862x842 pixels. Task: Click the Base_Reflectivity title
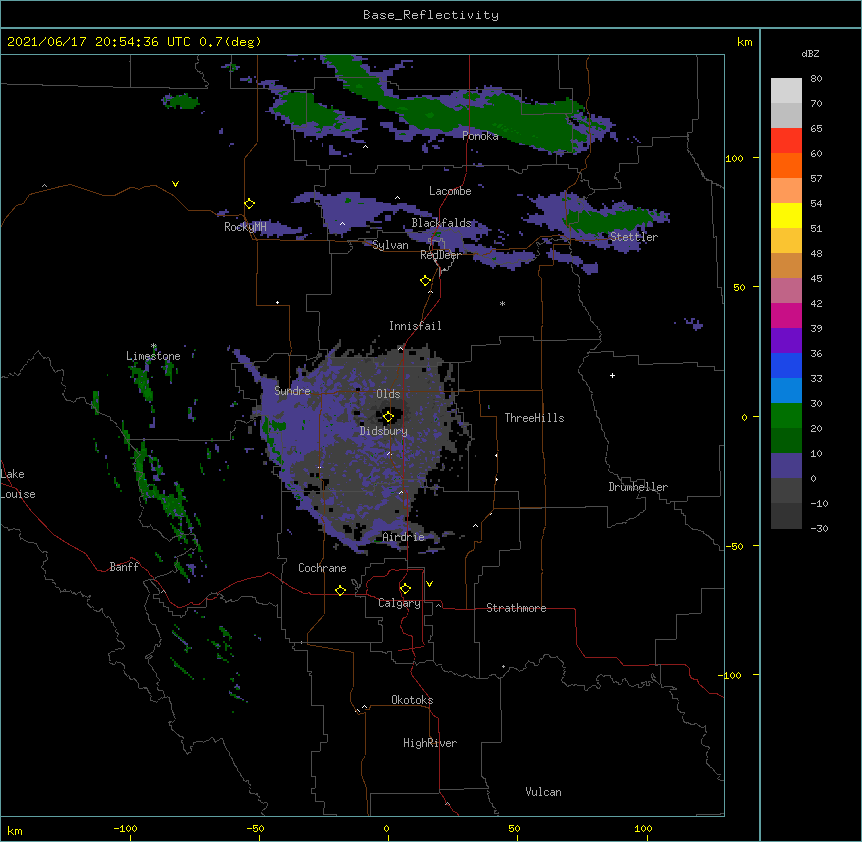[x=431, y=15]
